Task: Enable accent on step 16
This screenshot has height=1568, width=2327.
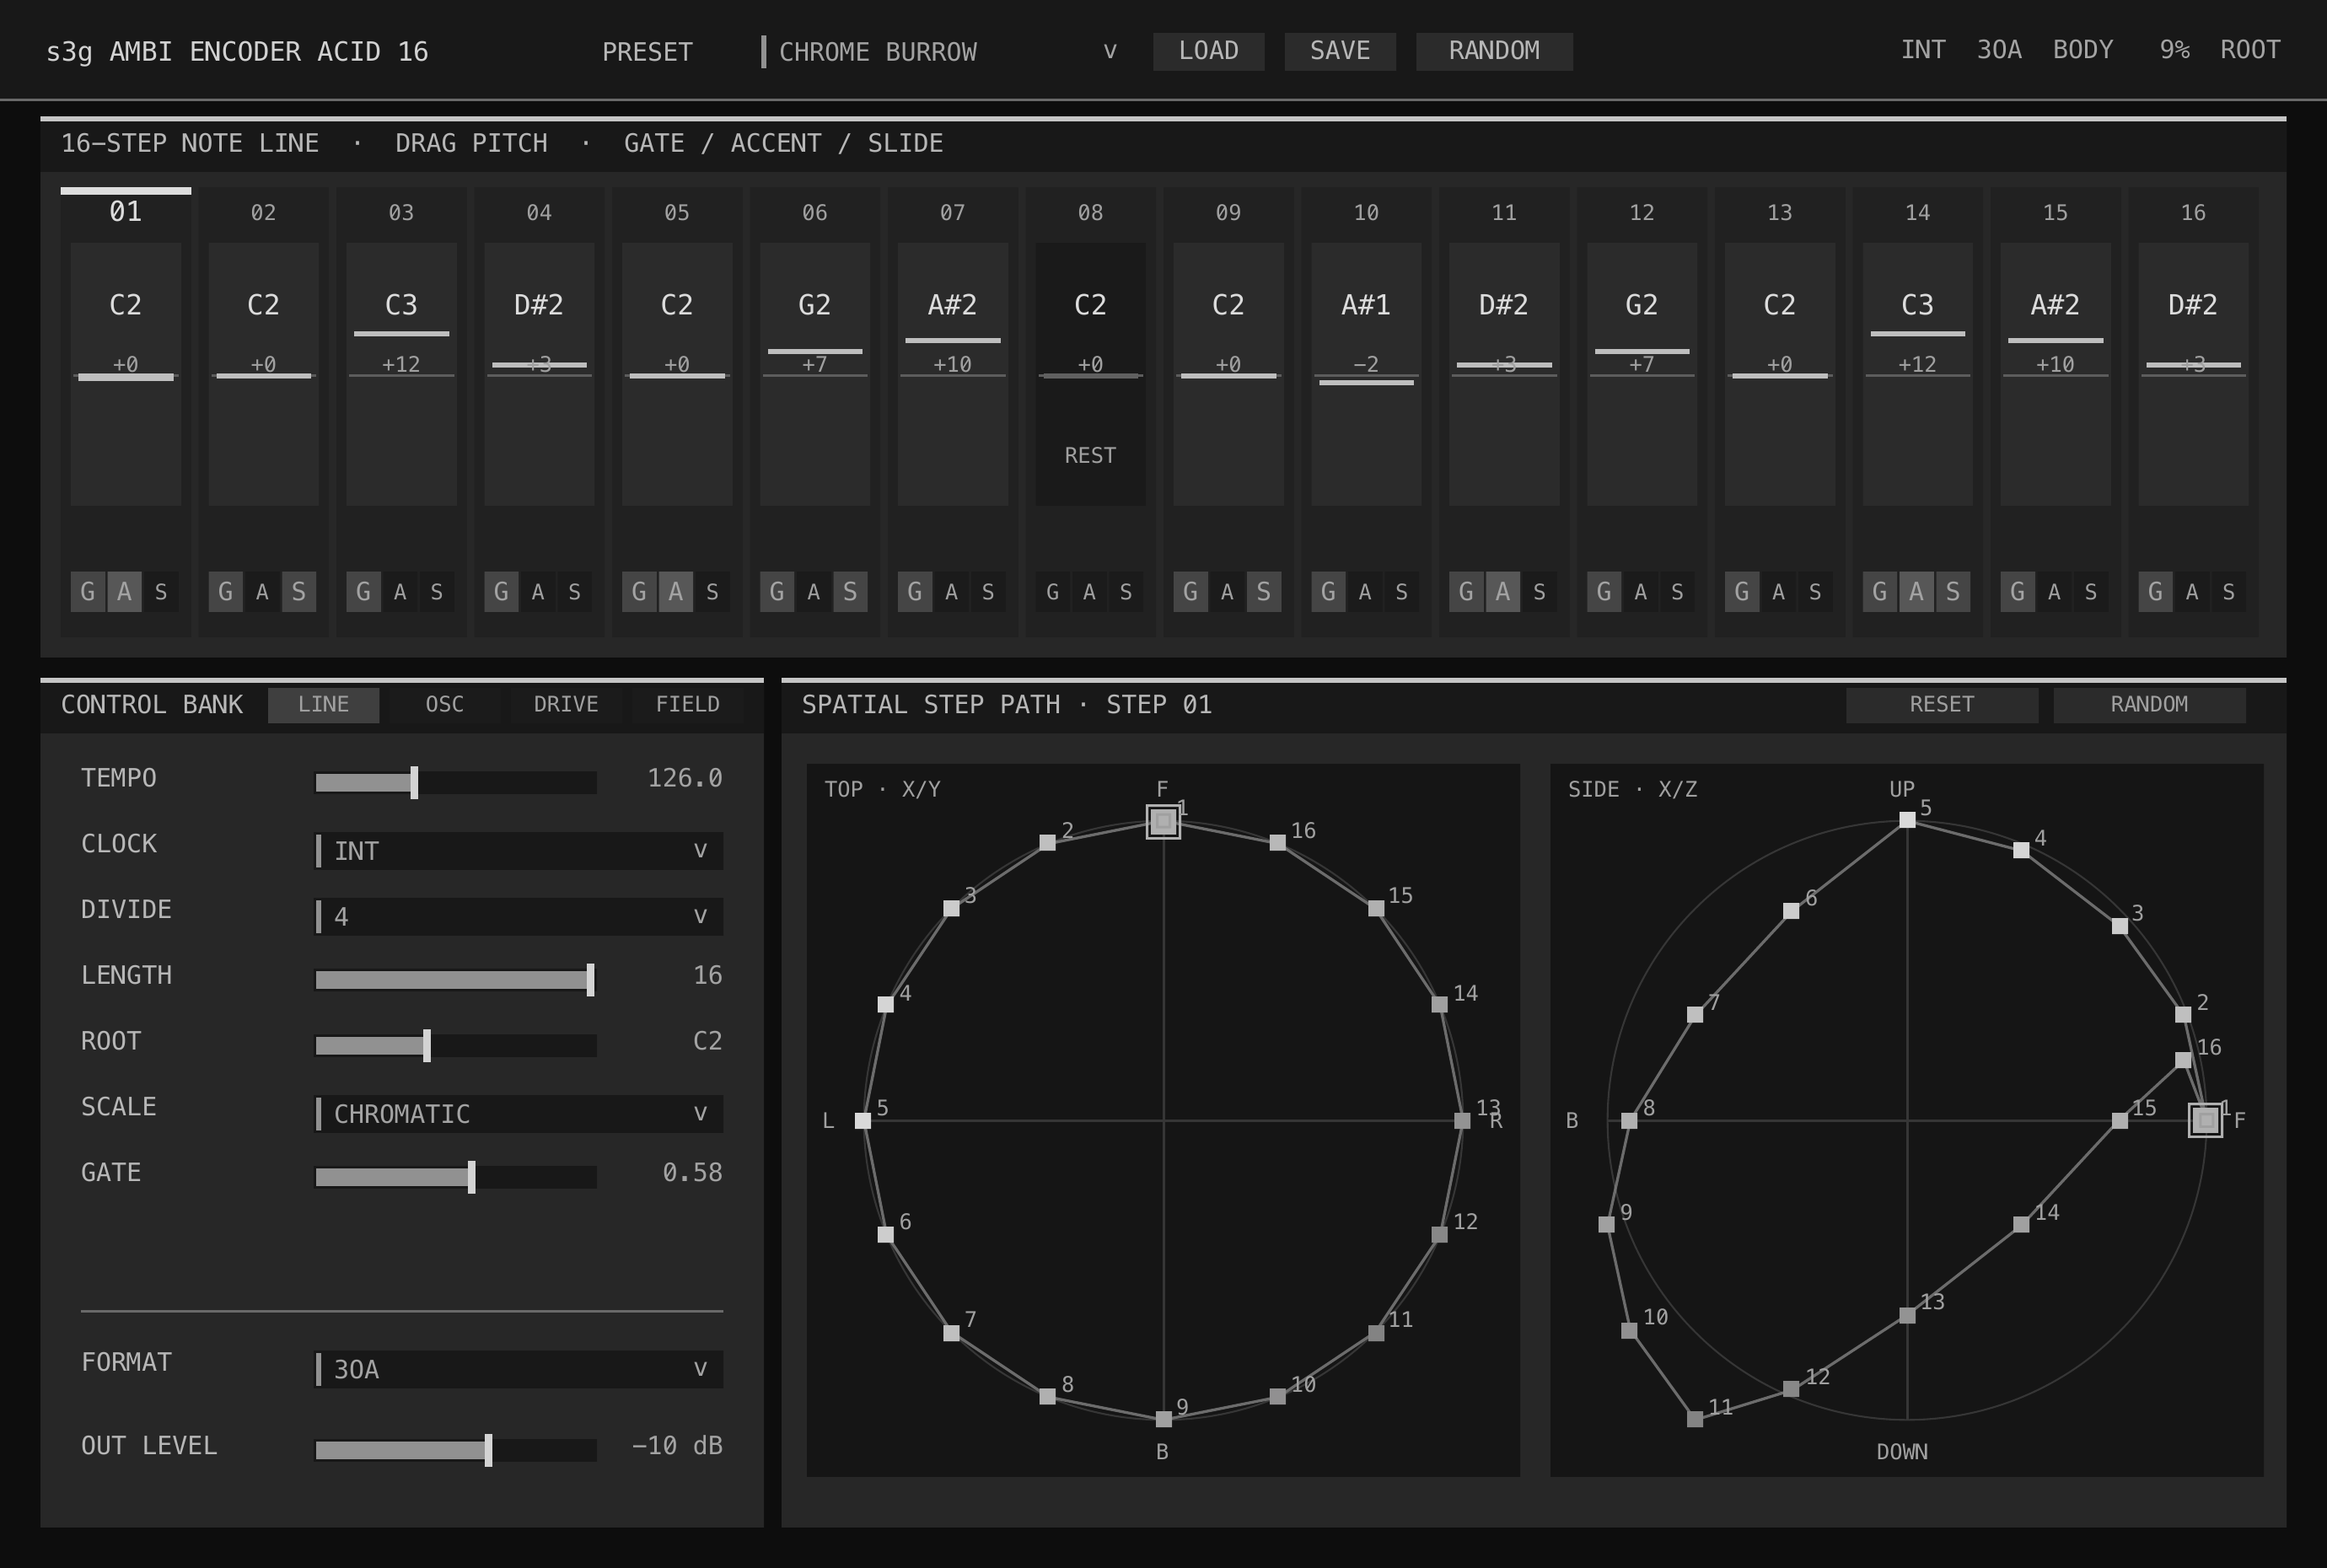Action: [x=2192, y=592]
